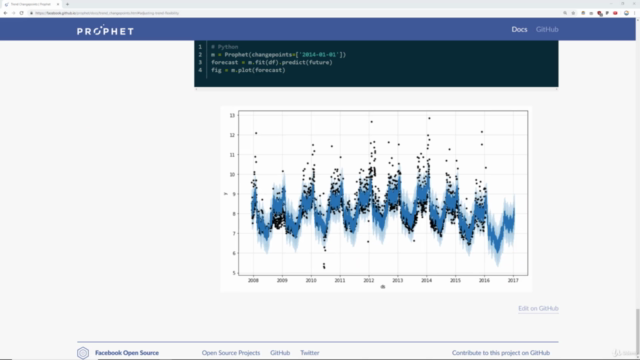Image resolution: width=640 pixels, height=360 pixels.
Task: Click the '# Python' comment line in code
Action: (x=224, y=47)
